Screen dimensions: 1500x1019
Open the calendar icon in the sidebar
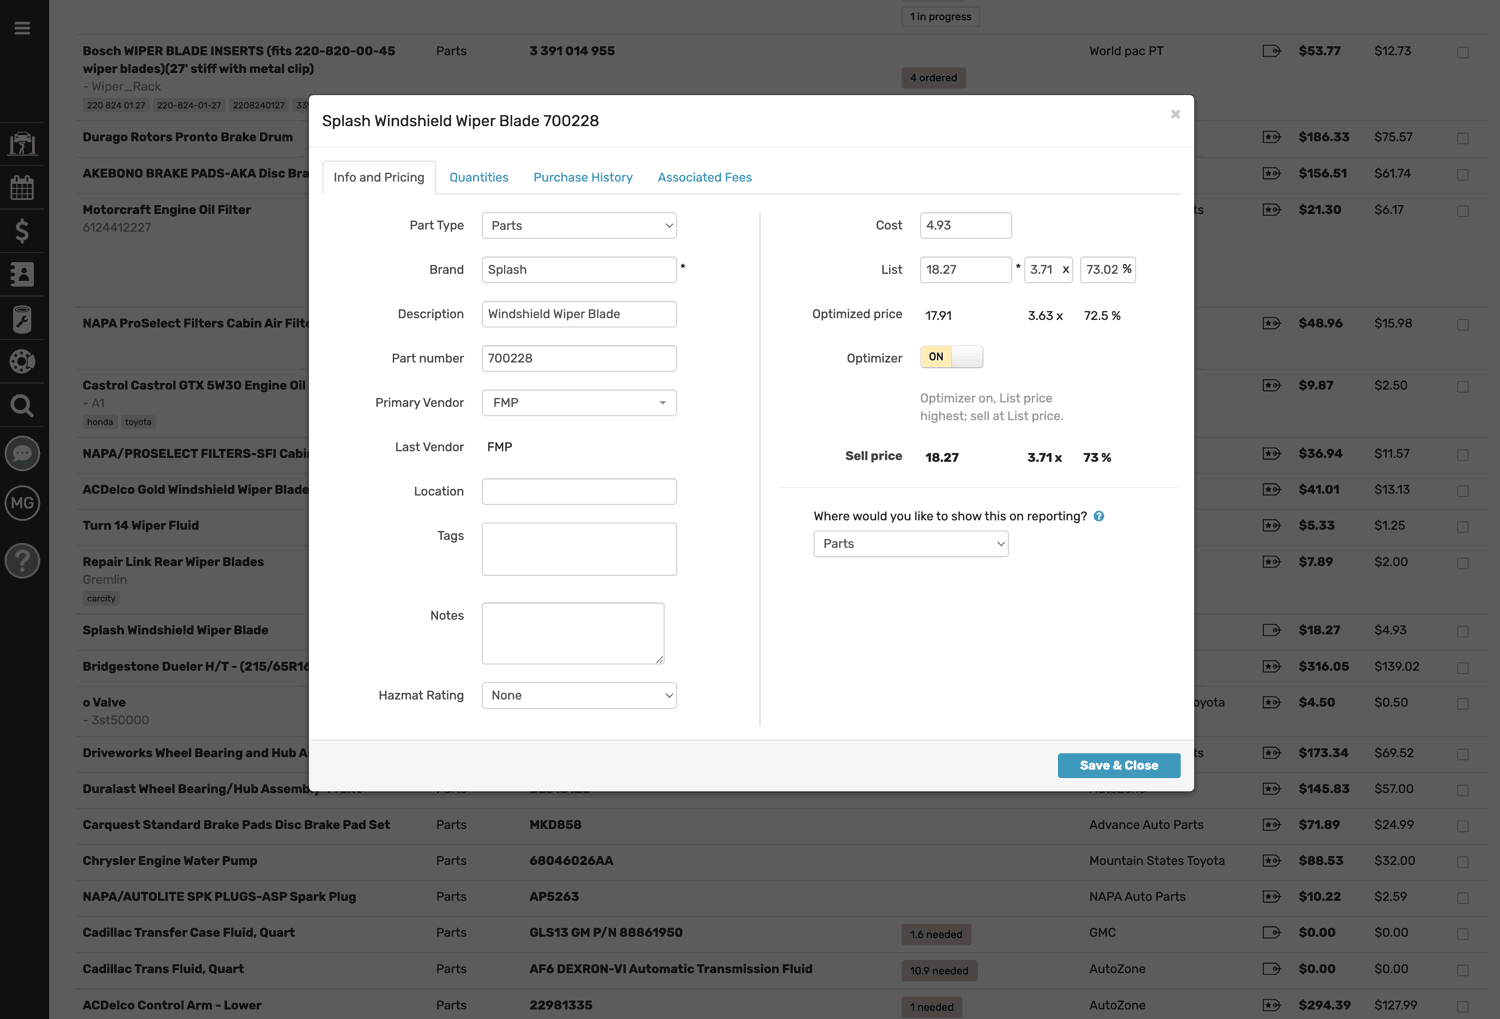[x=22, y=187]
